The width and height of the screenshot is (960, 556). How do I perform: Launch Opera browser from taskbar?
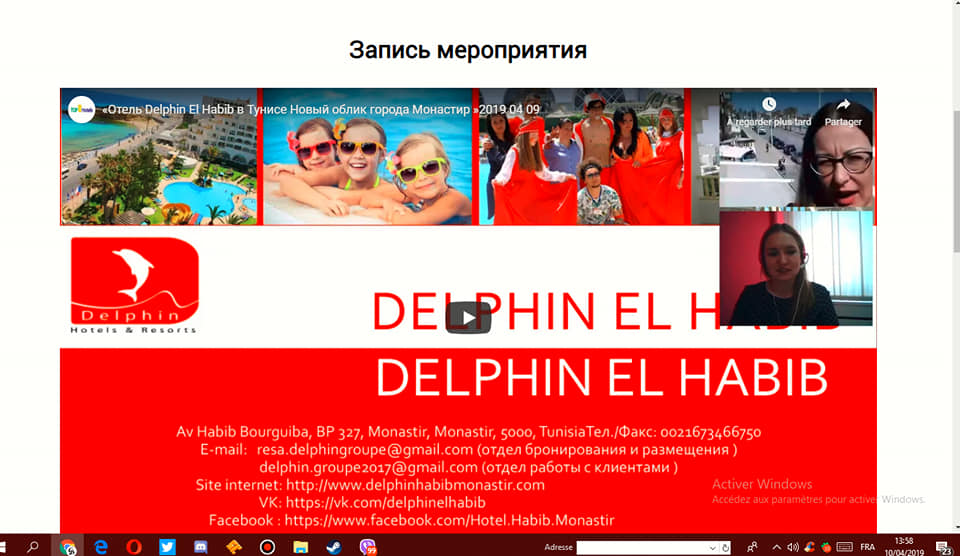click(133, 547)
